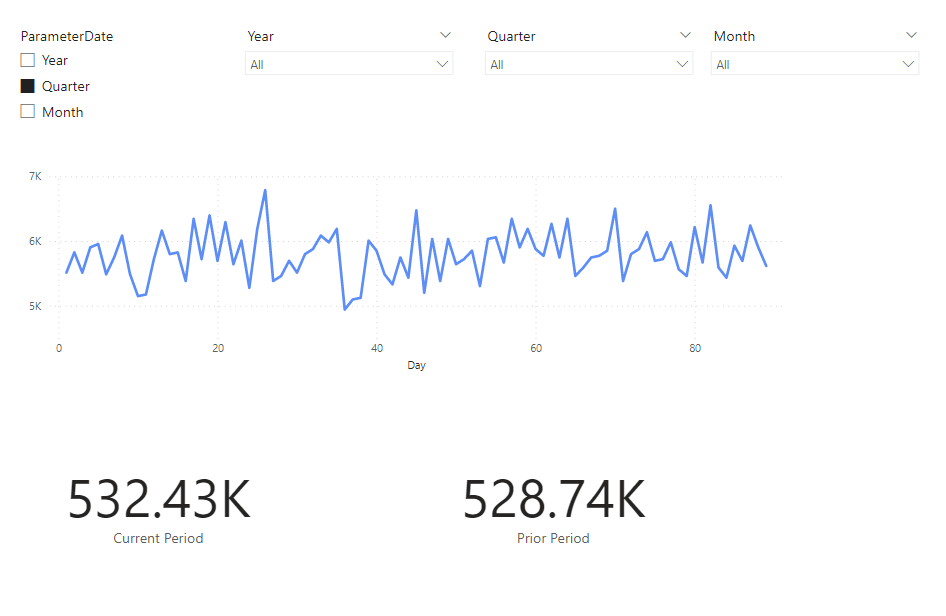Click the Quarter slicer header label
The image size is (946, 616).
pos(512,37)
